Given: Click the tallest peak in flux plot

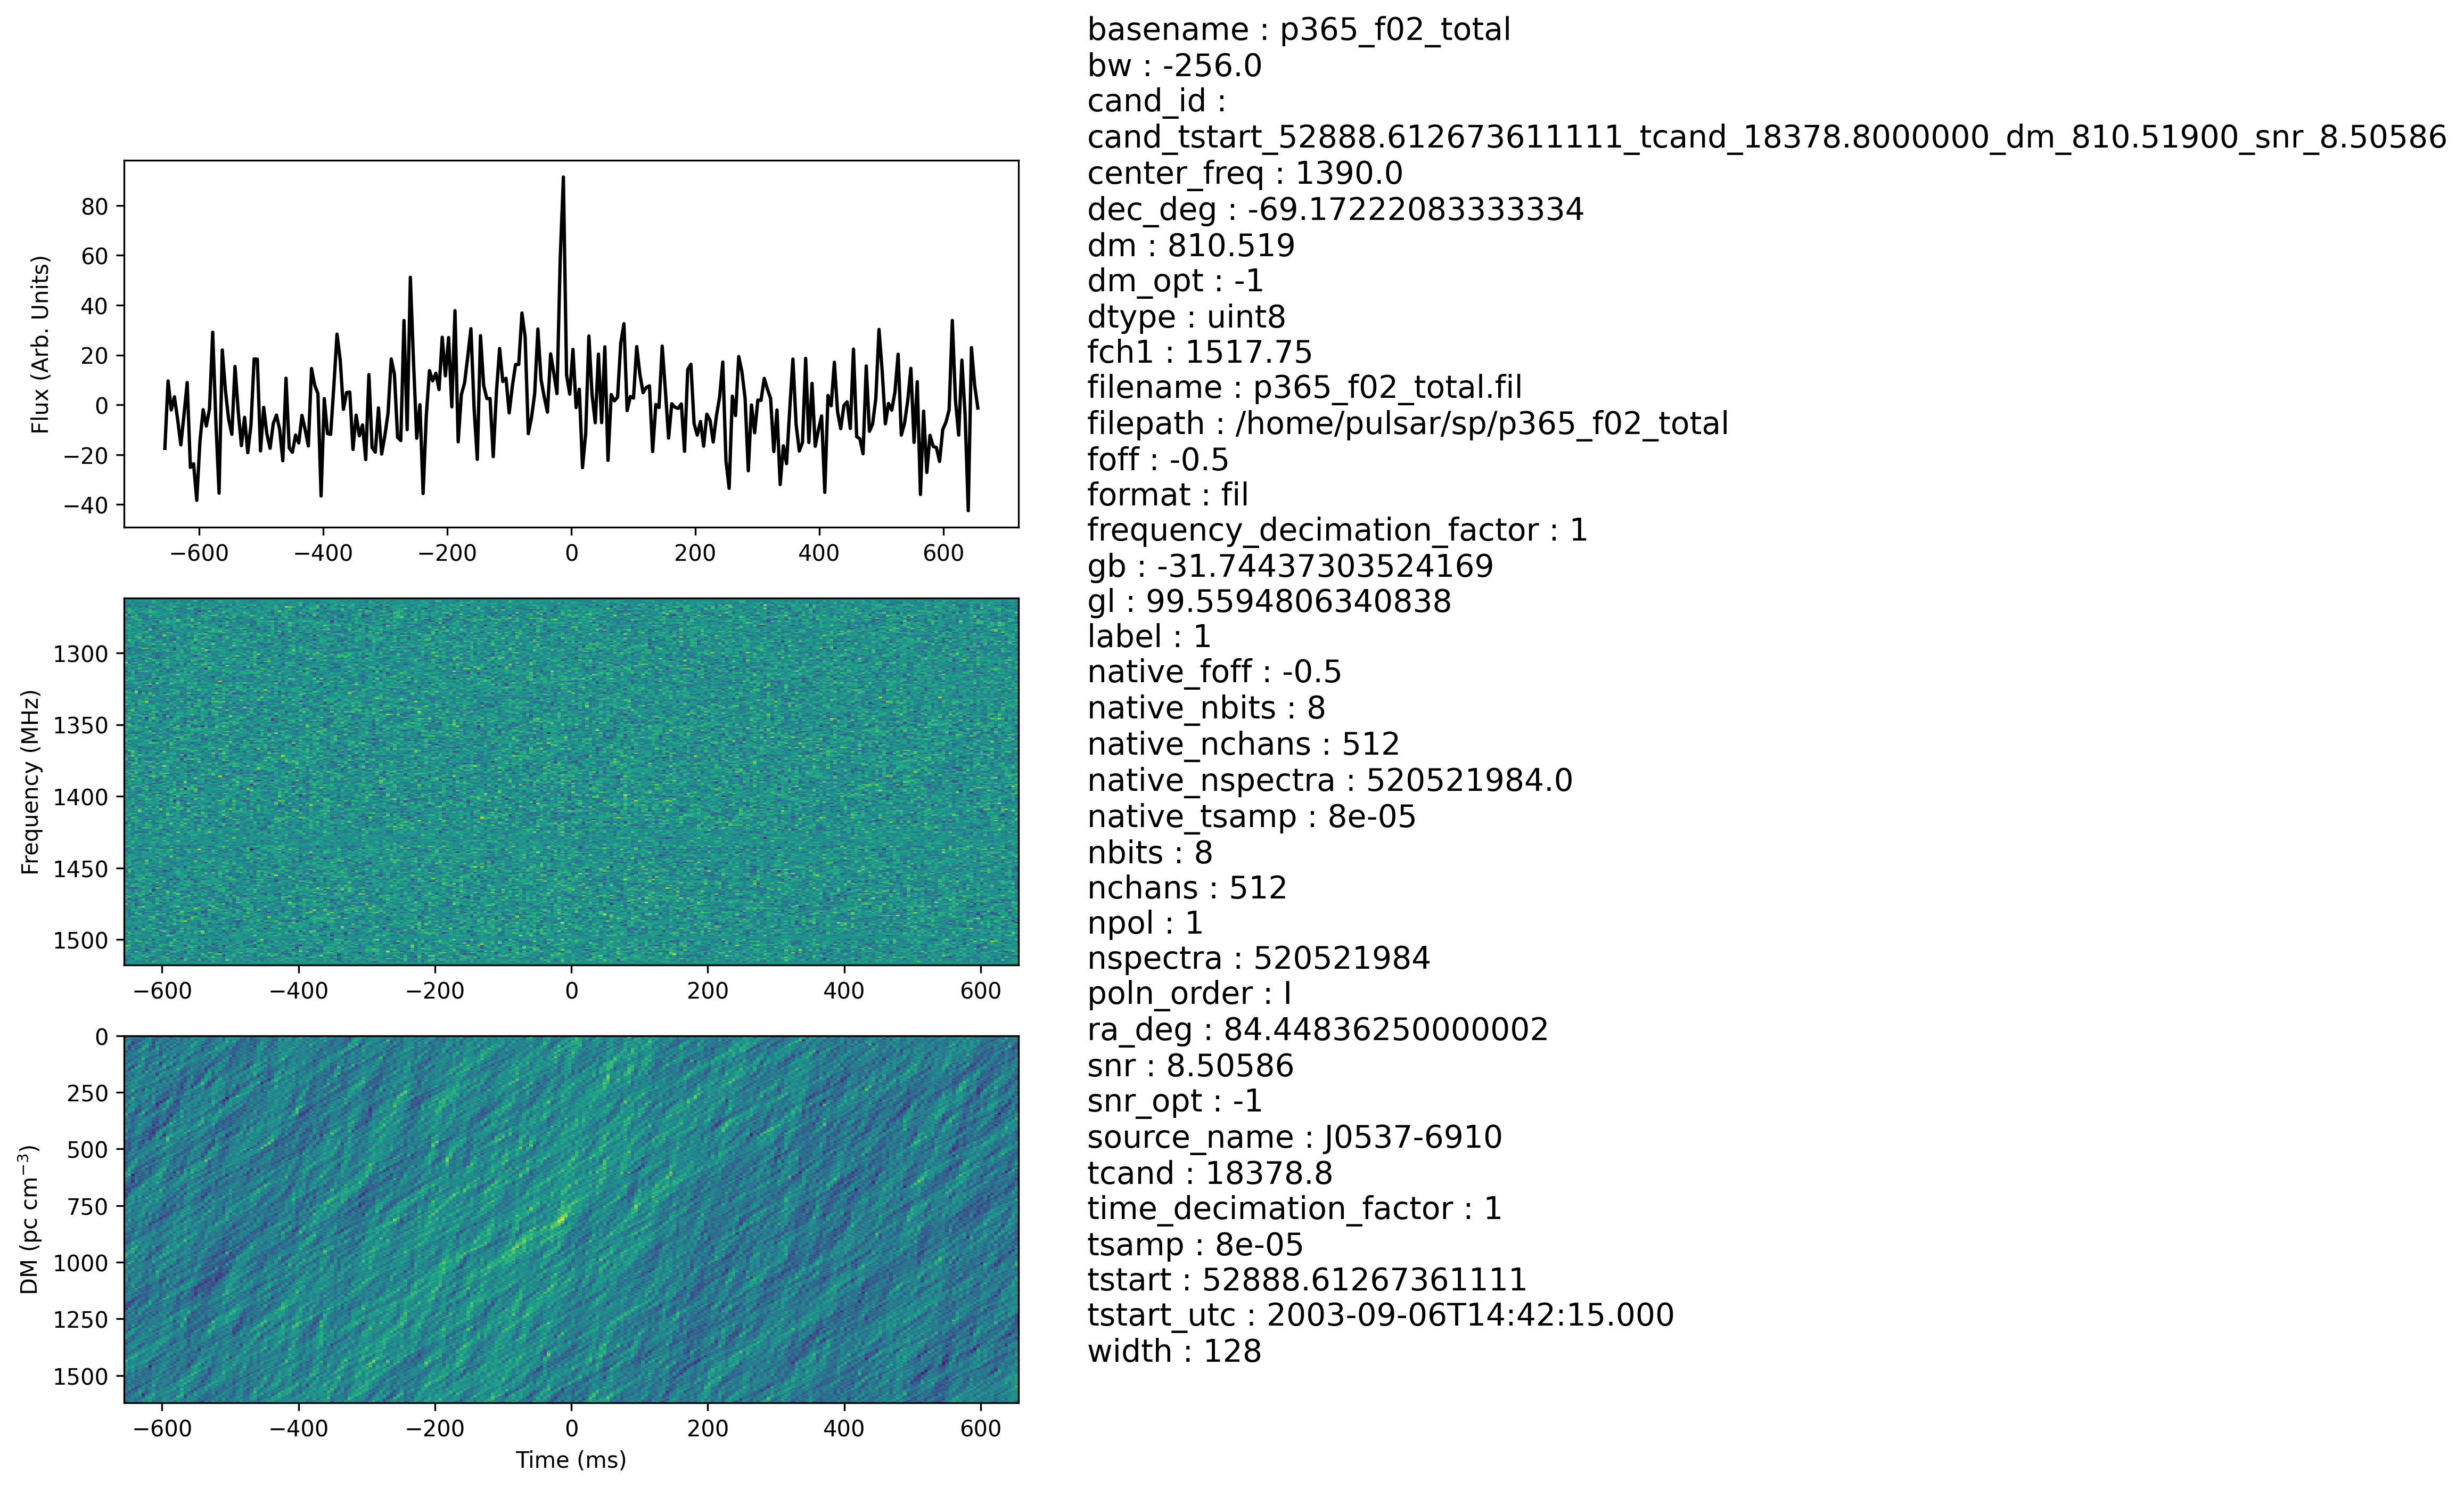Looking at the screenshot, I should pyautogui.click(x=563, y=180).
